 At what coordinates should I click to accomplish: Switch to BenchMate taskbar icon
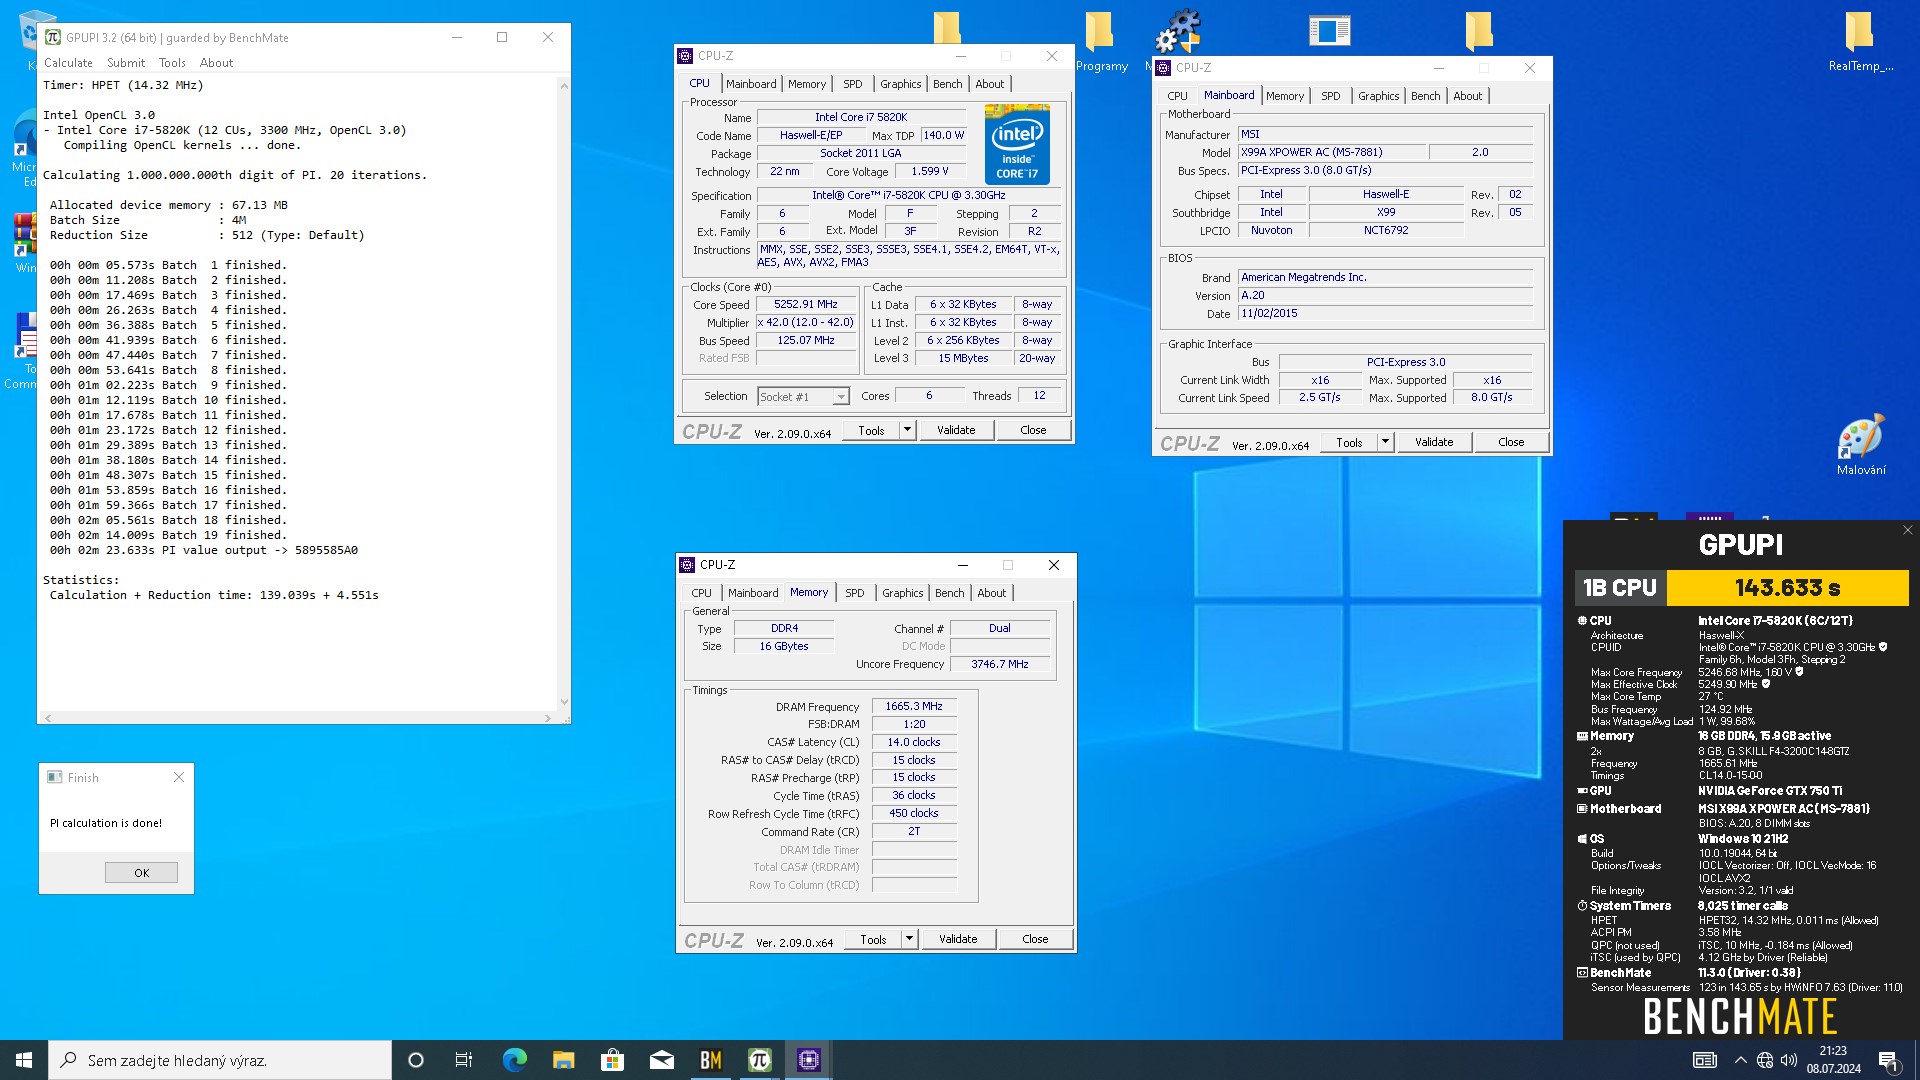click(710, 1060)
